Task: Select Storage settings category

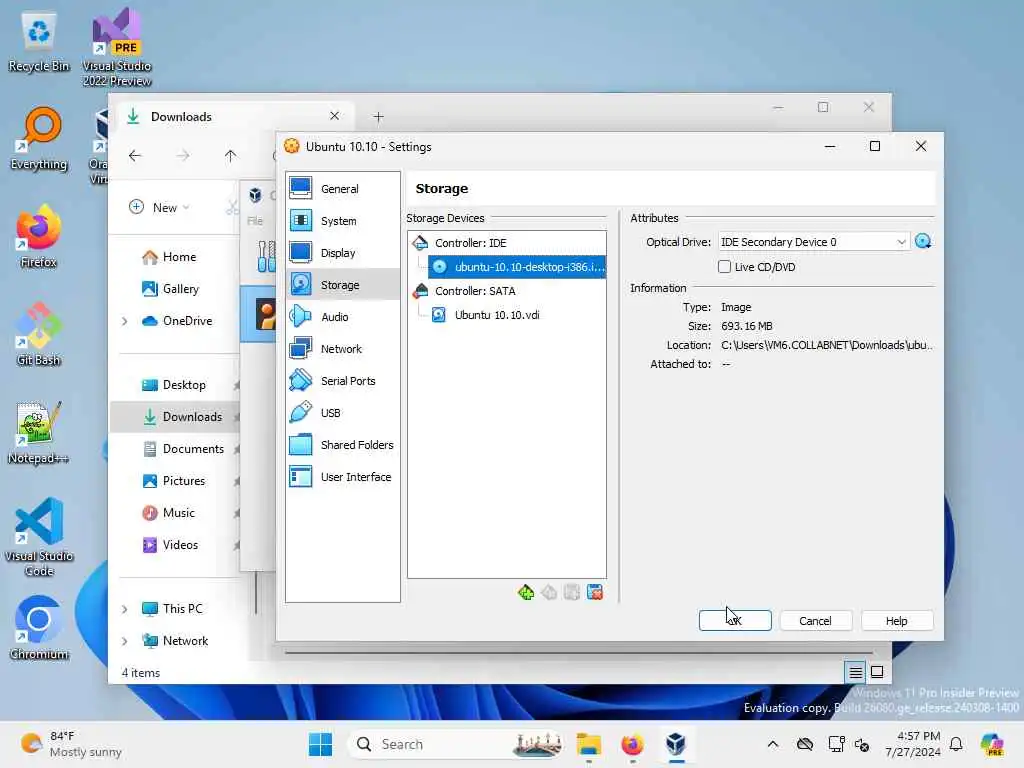Action: (342, 285)
